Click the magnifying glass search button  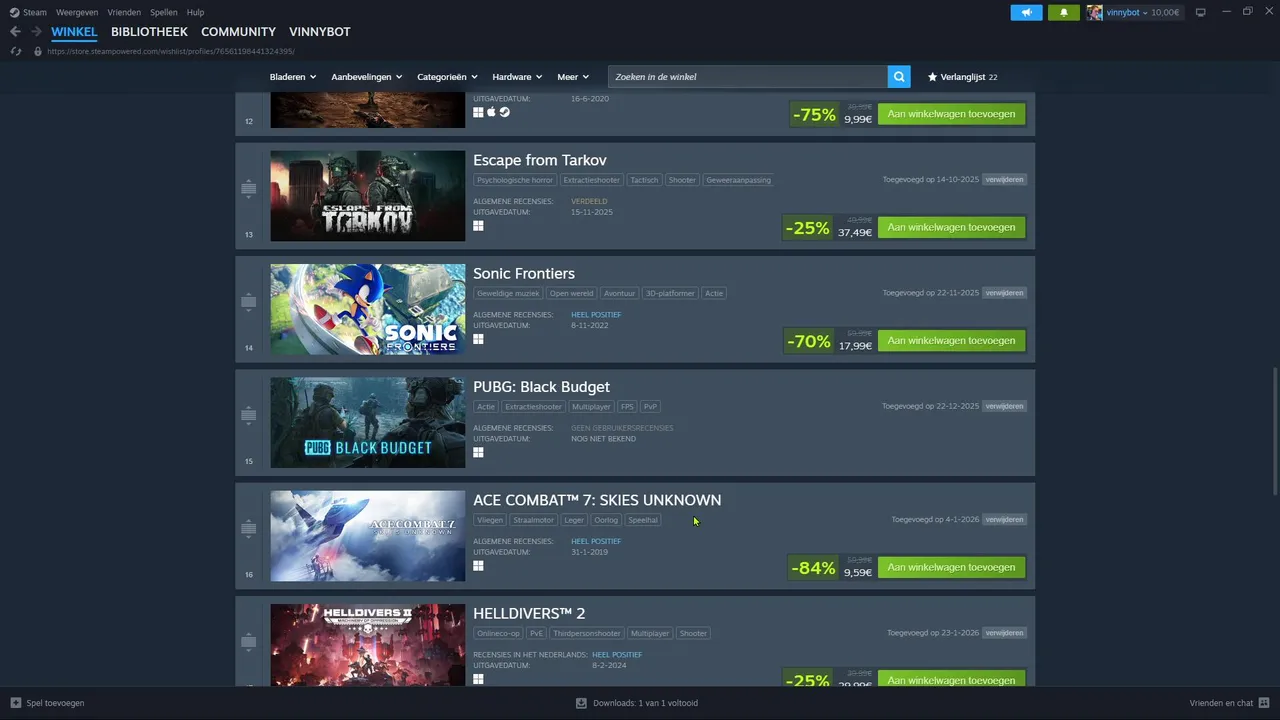point(900,77)
